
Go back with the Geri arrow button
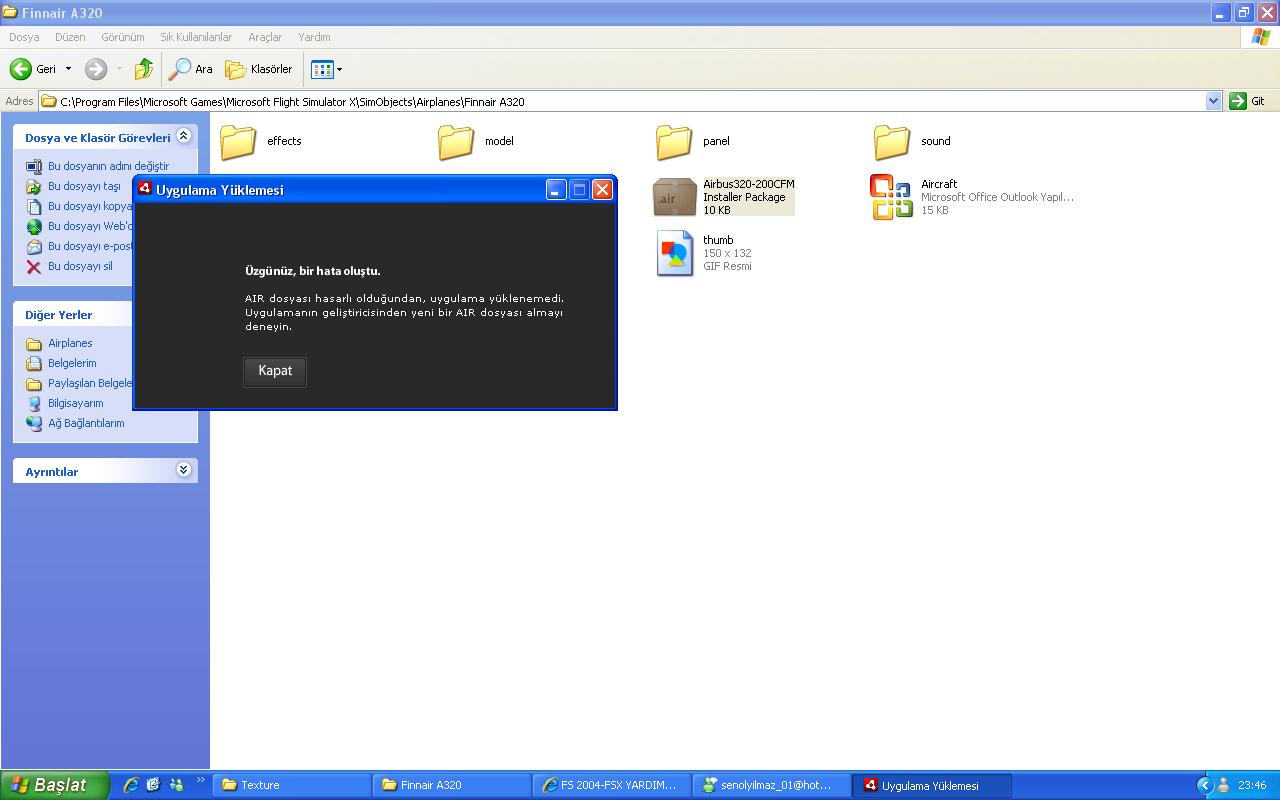[33, 69]
